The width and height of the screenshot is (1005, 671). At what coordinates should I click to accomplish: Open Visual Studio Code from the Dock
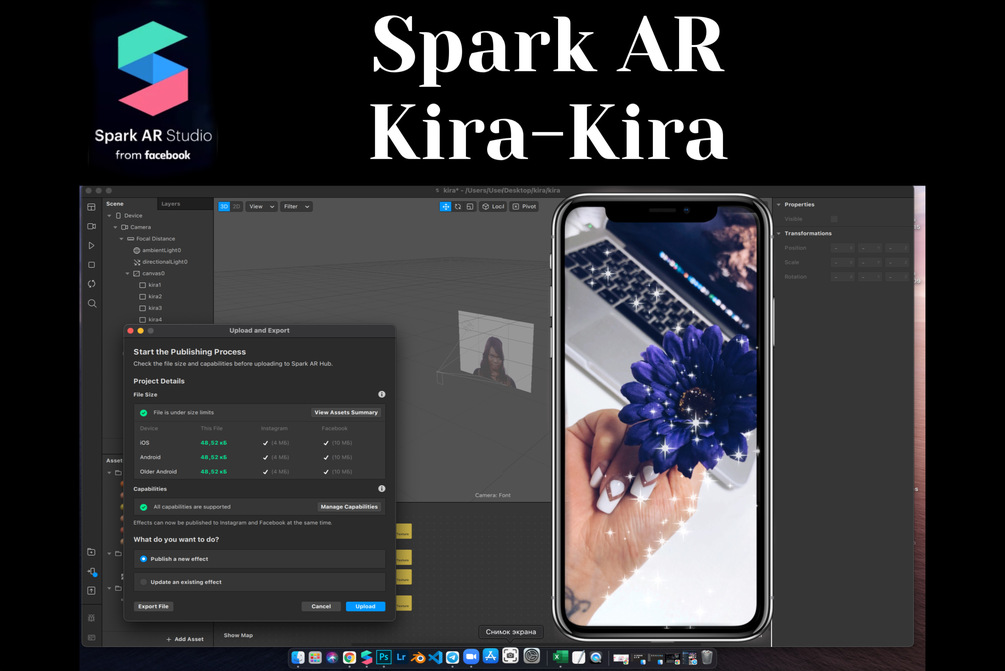pos(435,657)
